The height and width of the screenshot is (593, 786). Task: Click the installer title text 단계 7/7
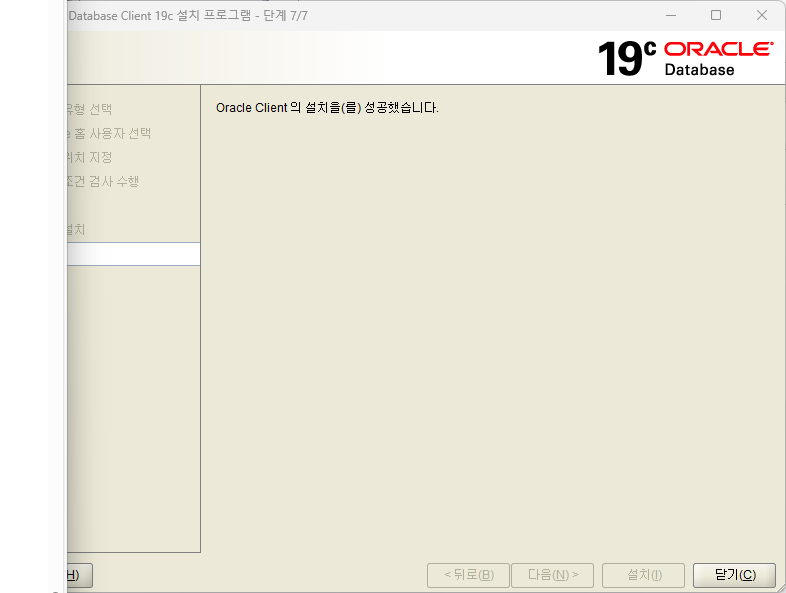285,16
